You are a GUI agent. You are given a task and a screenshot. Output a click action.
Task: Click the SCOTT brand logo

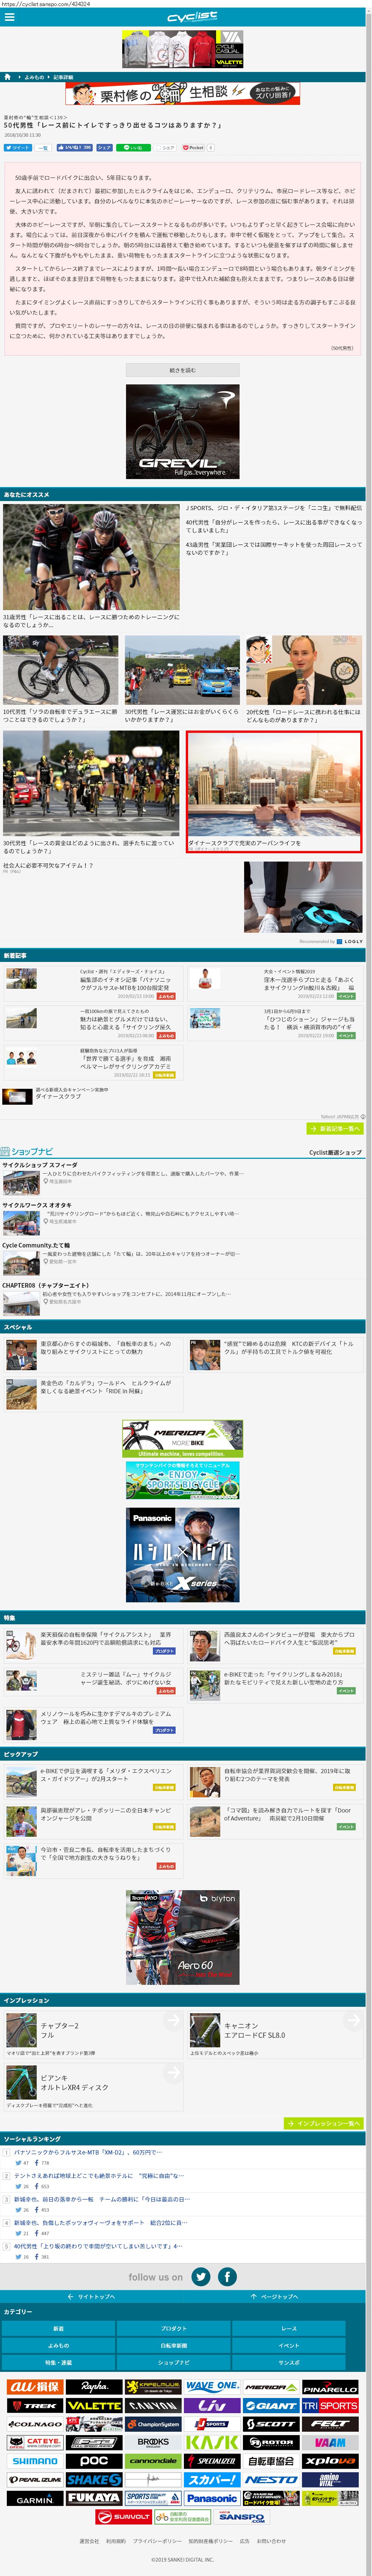pos(271,2424)
